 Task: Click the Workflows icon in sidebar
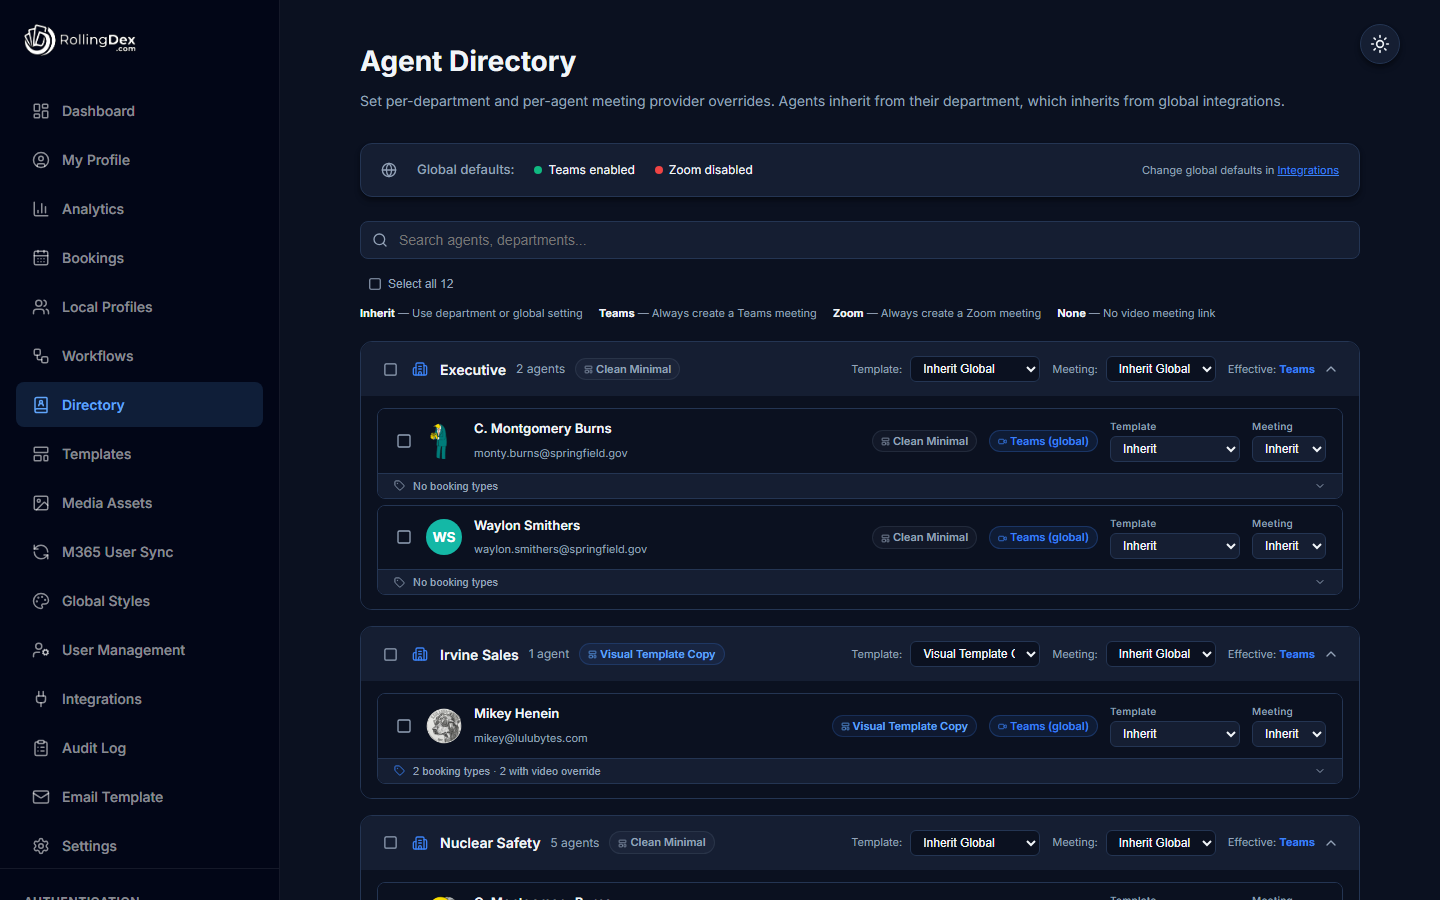click(41, 356)
